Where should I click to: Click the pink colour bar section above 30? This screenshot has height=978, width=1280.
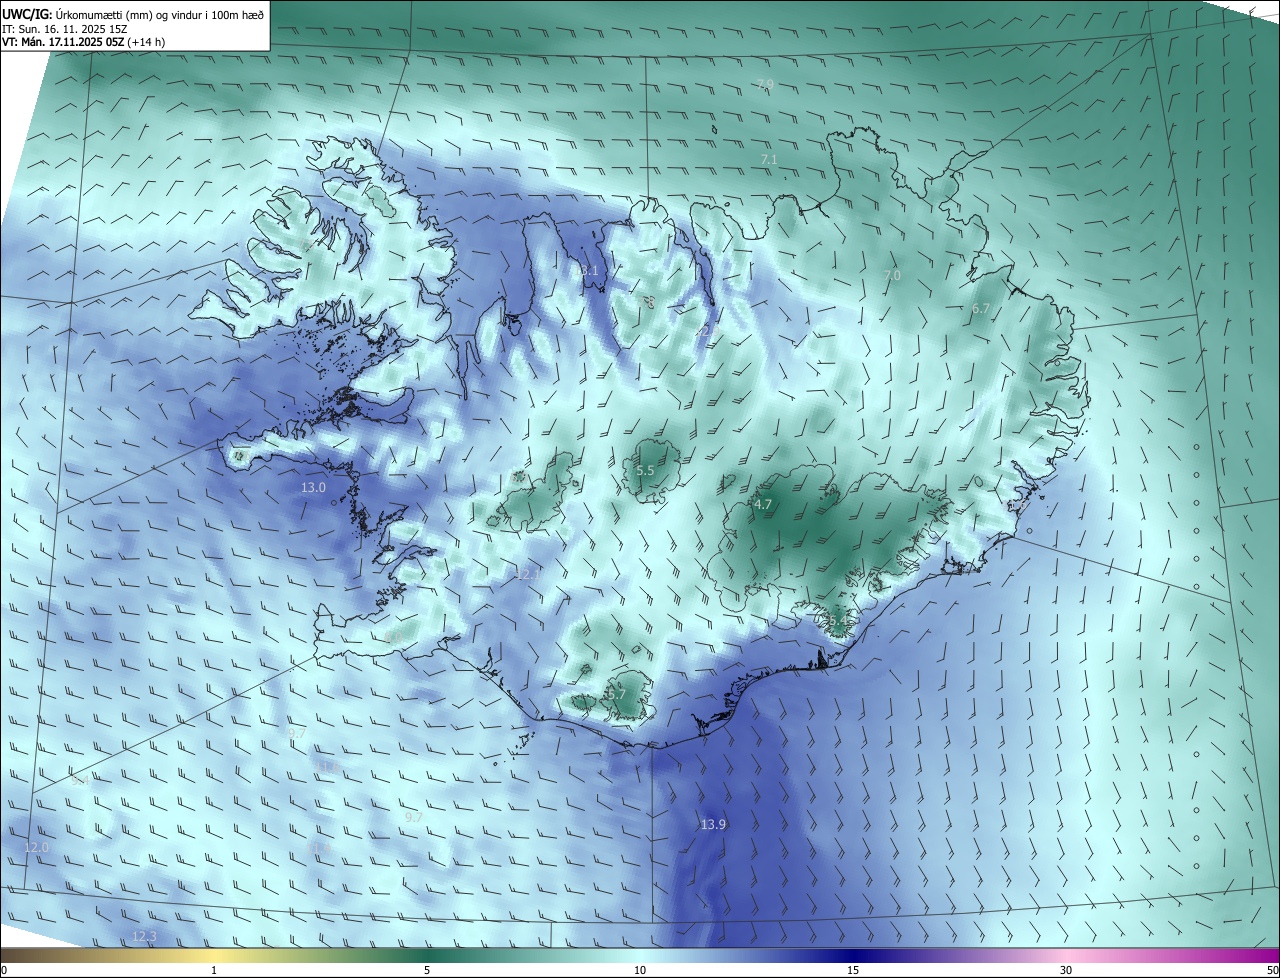[1066, 955]
